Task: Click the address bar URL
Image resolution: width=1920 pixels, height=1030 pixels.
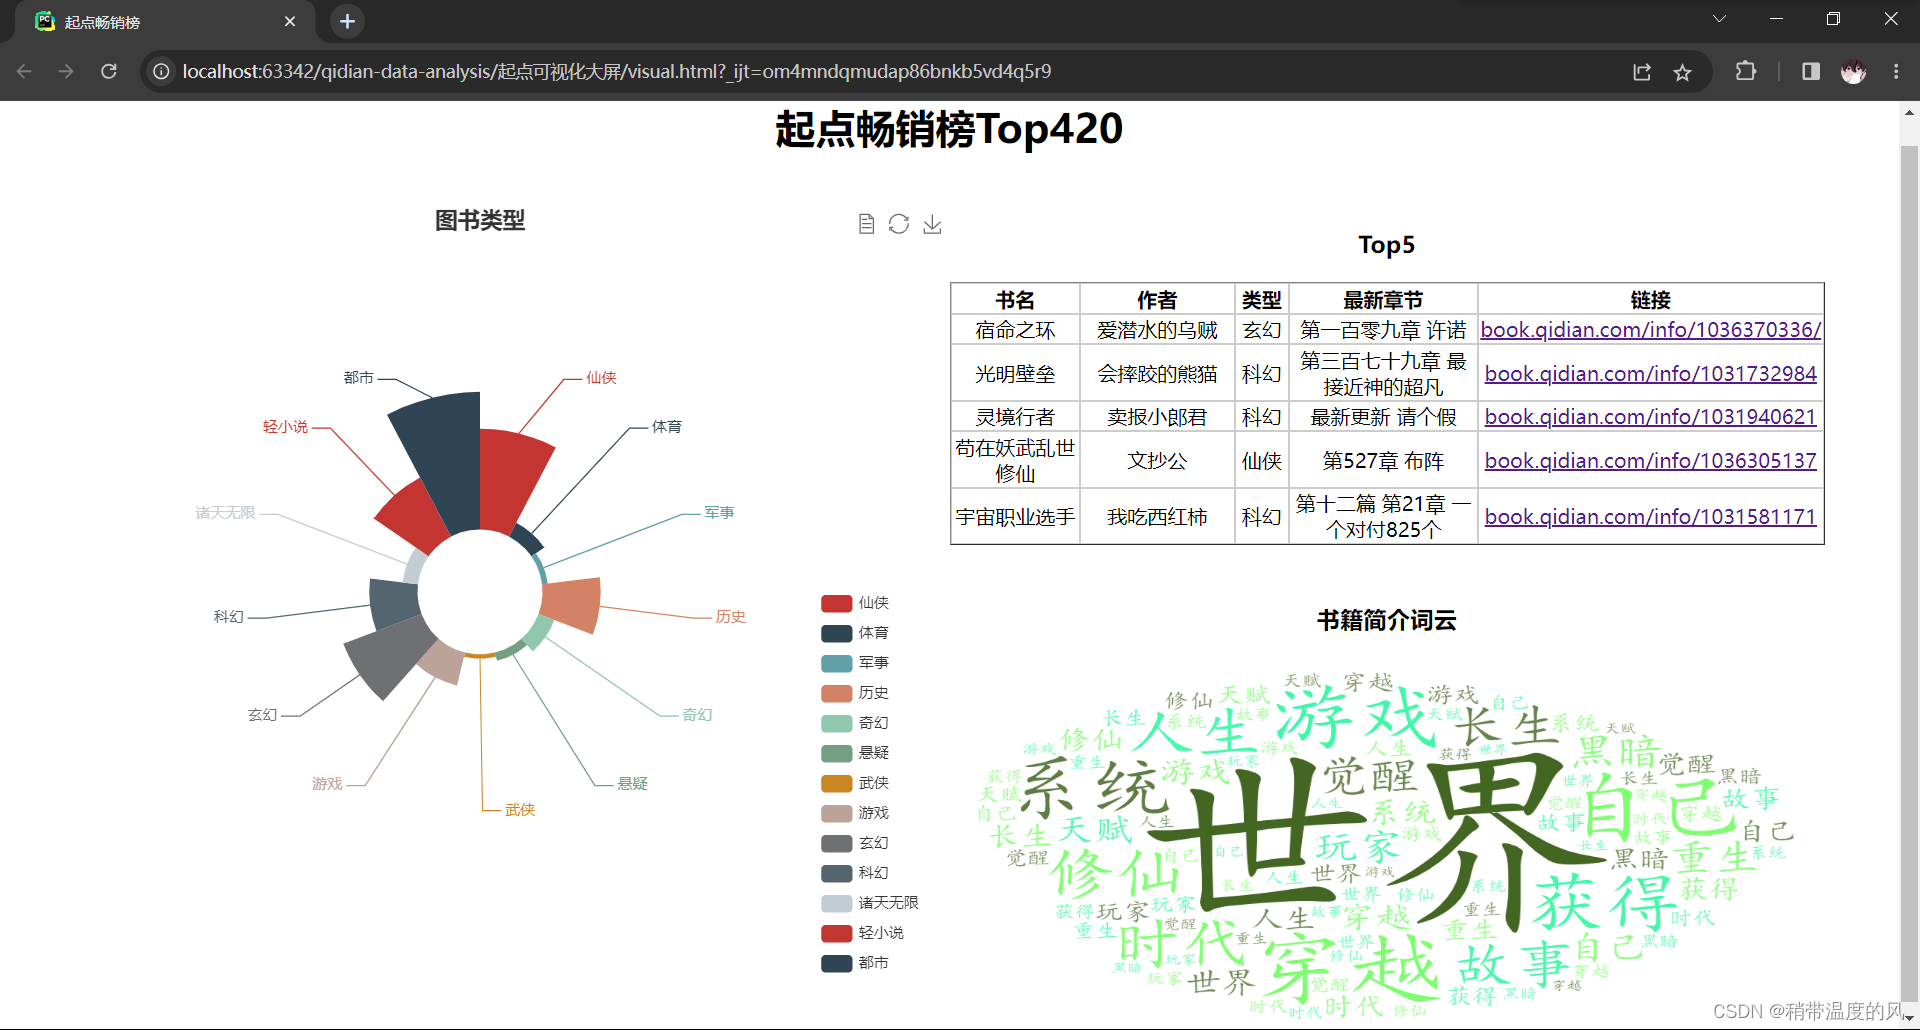Action: coord(616,72)
